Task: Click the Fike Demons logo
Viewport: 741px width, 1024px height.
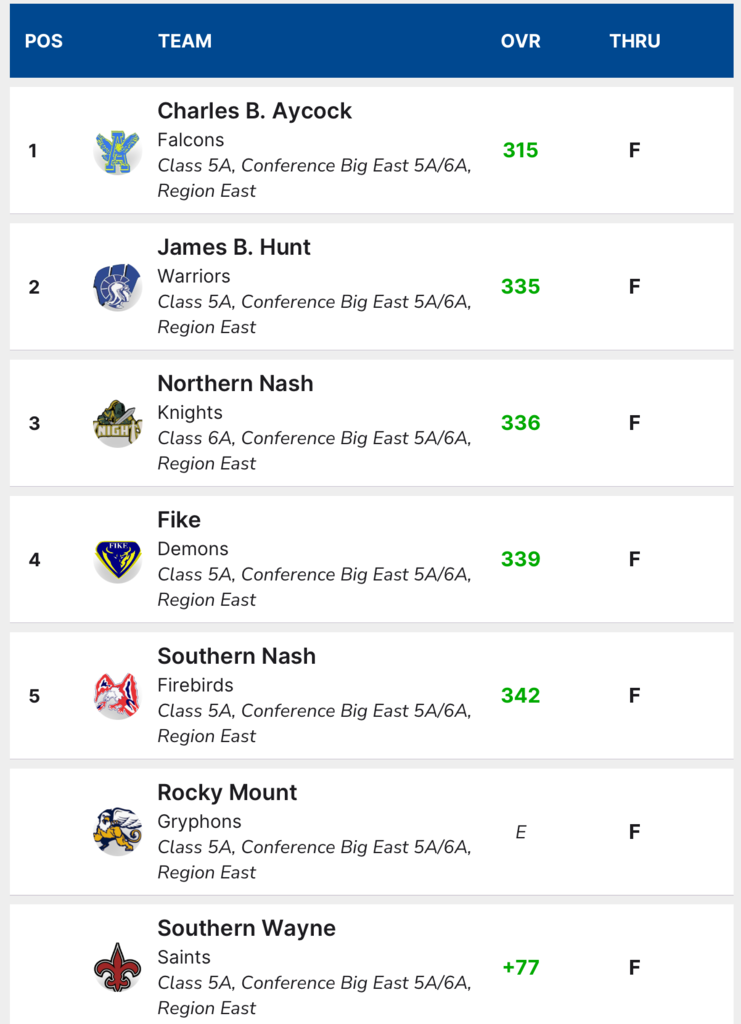Action: [x=118, y=560]
